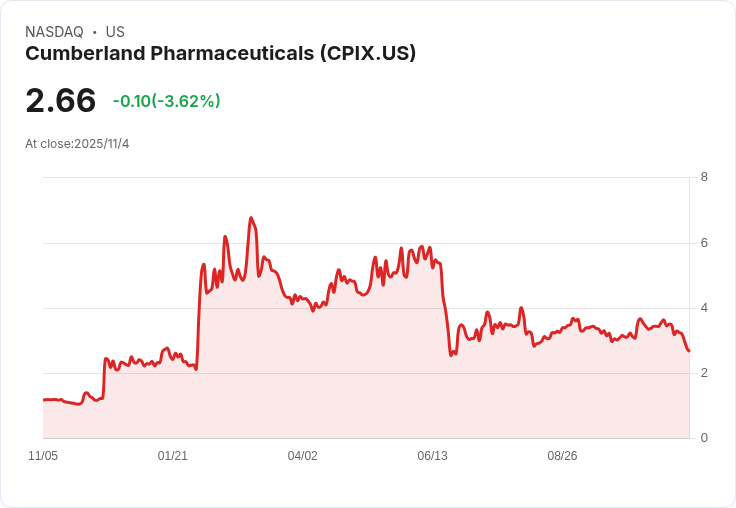
Task: Click the highest peak of the price line
Action: [x=251, y=218]
